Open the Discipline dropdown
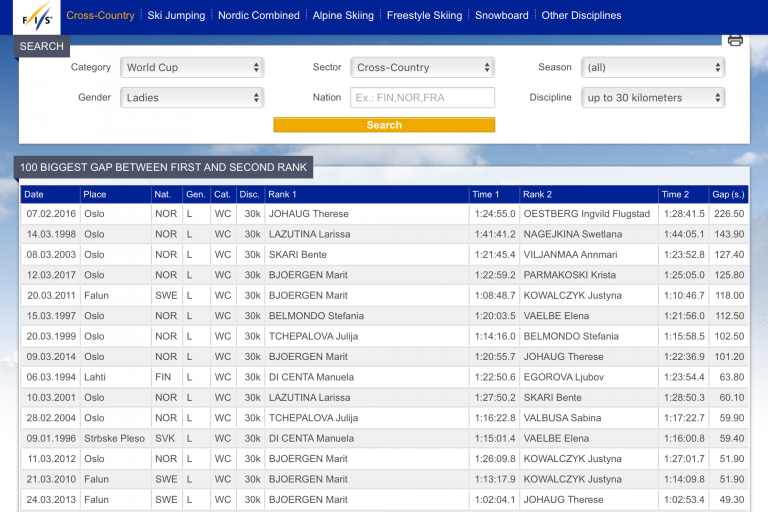768x512 pixels. (653, 98)
